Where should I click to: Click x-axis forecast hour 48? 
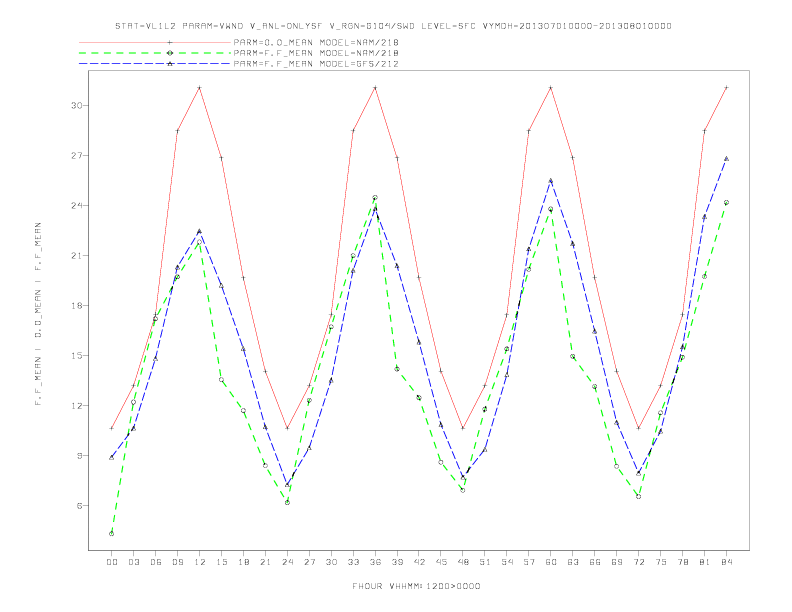[463, 562]
